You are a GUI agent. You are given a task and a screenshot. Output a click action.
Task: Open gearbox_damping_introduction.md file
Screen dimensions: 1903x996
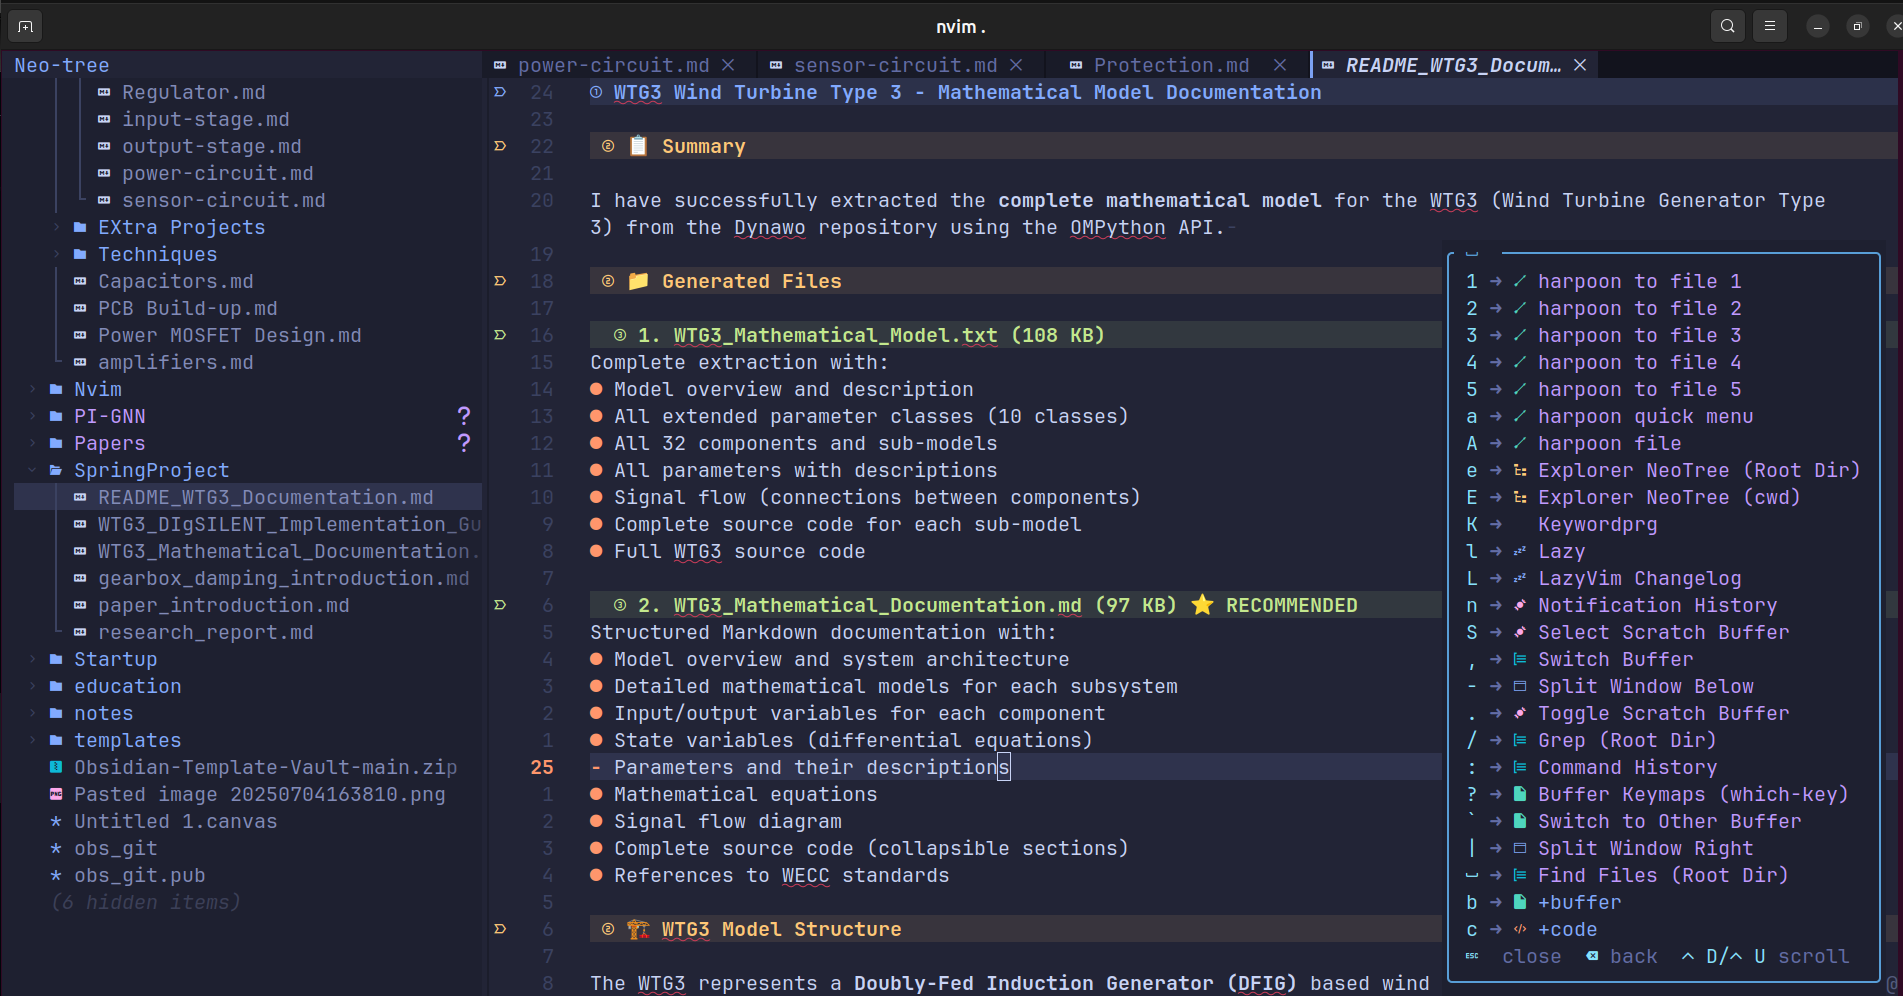[283, 578]
